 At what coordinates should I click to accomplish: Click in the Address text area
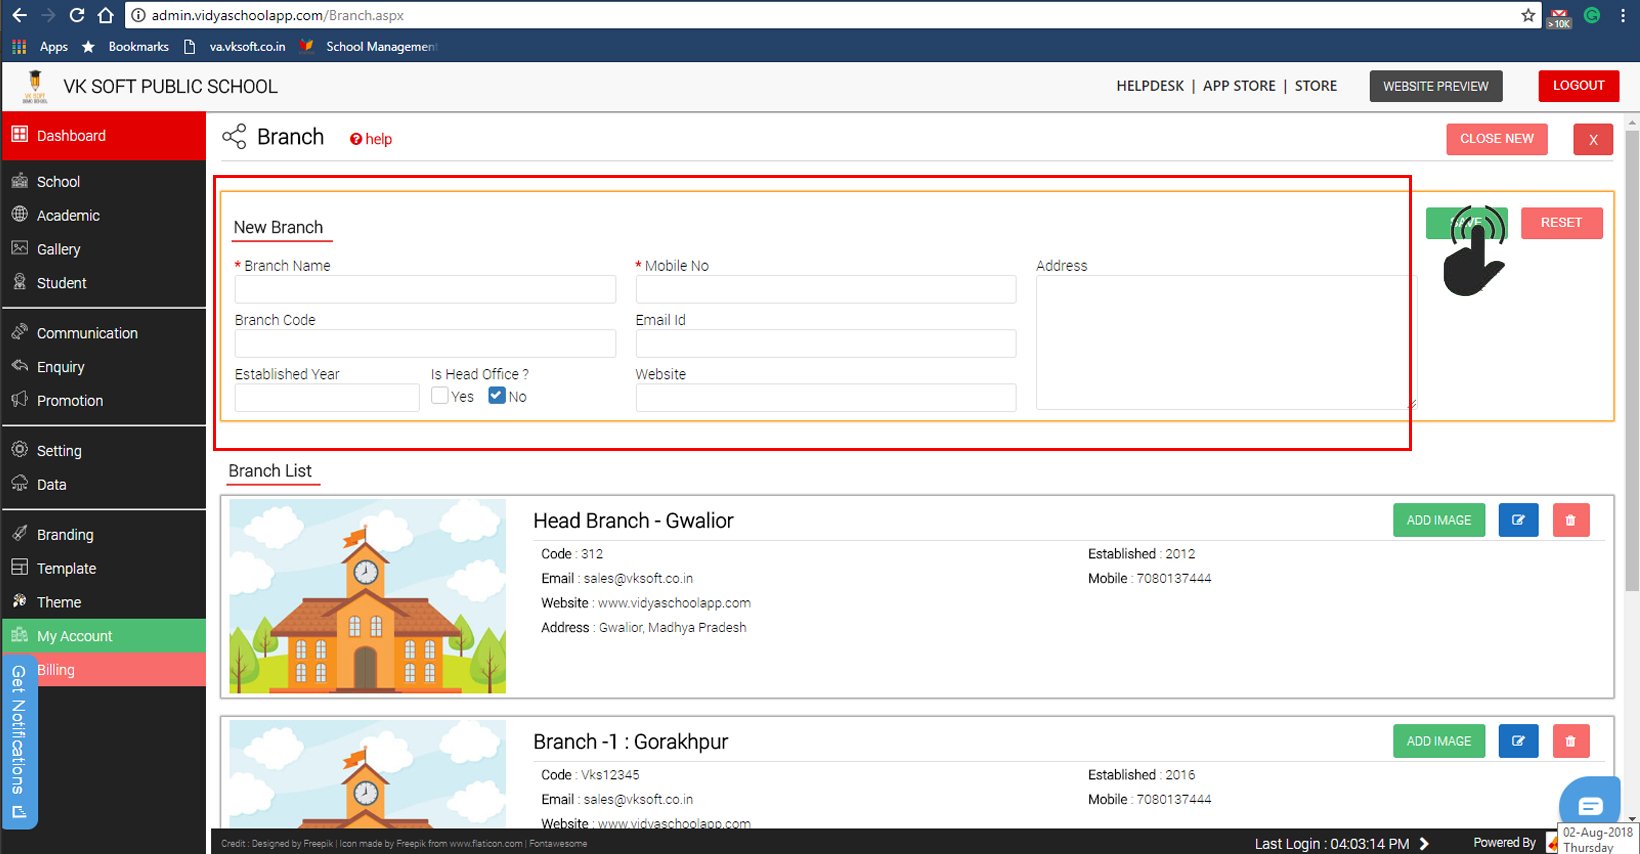click(1226, 342)
